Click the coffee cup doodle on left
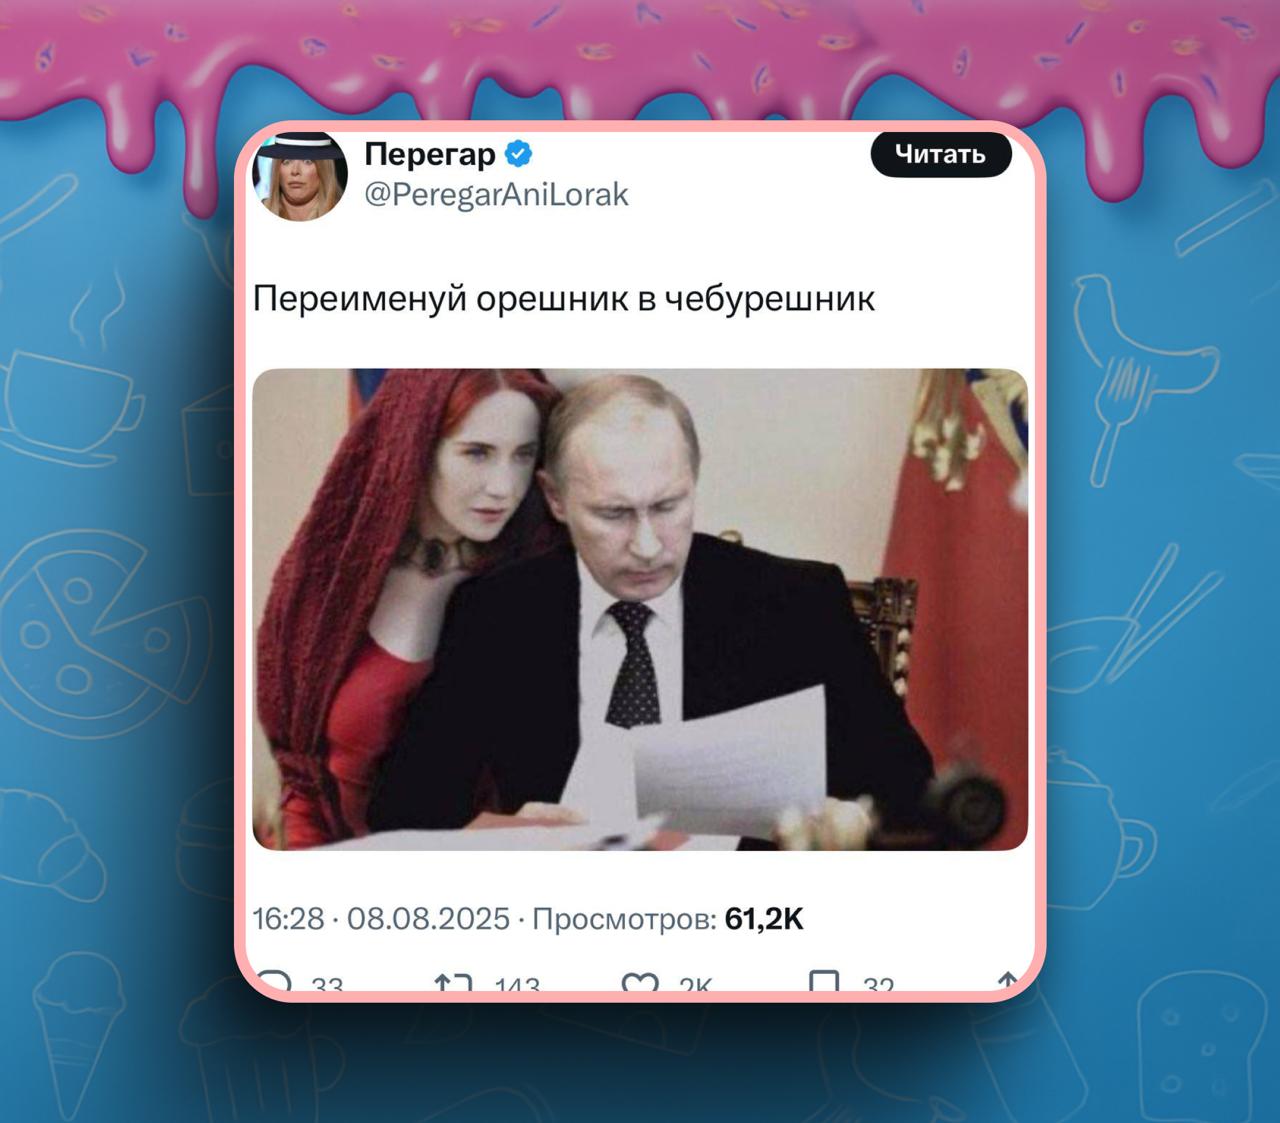Screen dimensions: 1280x1123 (70, 405)
